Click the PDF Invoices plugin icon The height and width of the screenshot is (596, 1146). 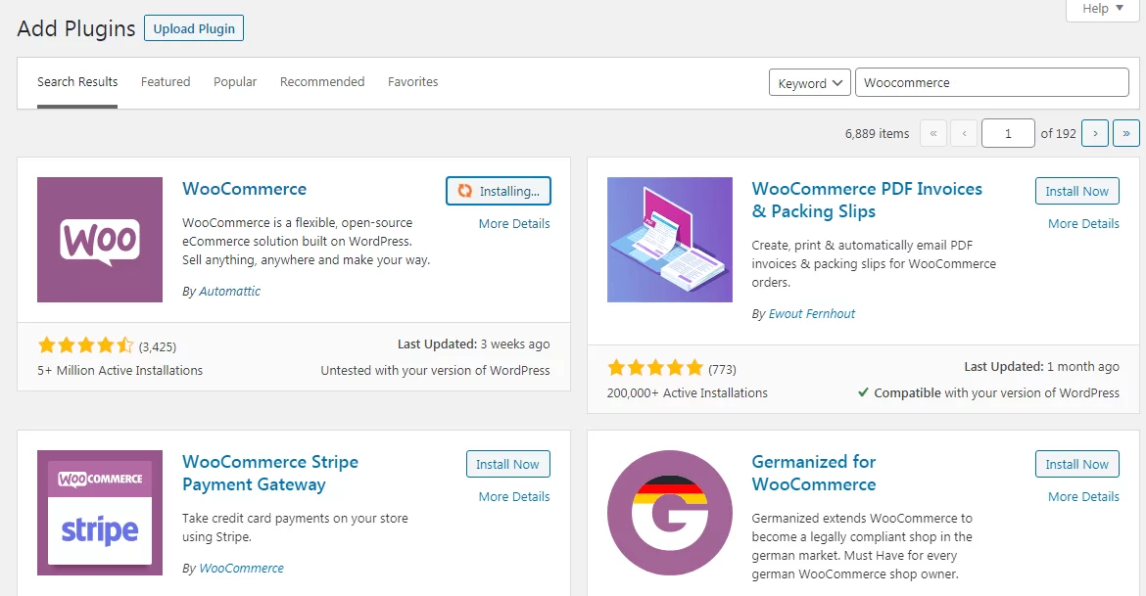coord(669,240)
